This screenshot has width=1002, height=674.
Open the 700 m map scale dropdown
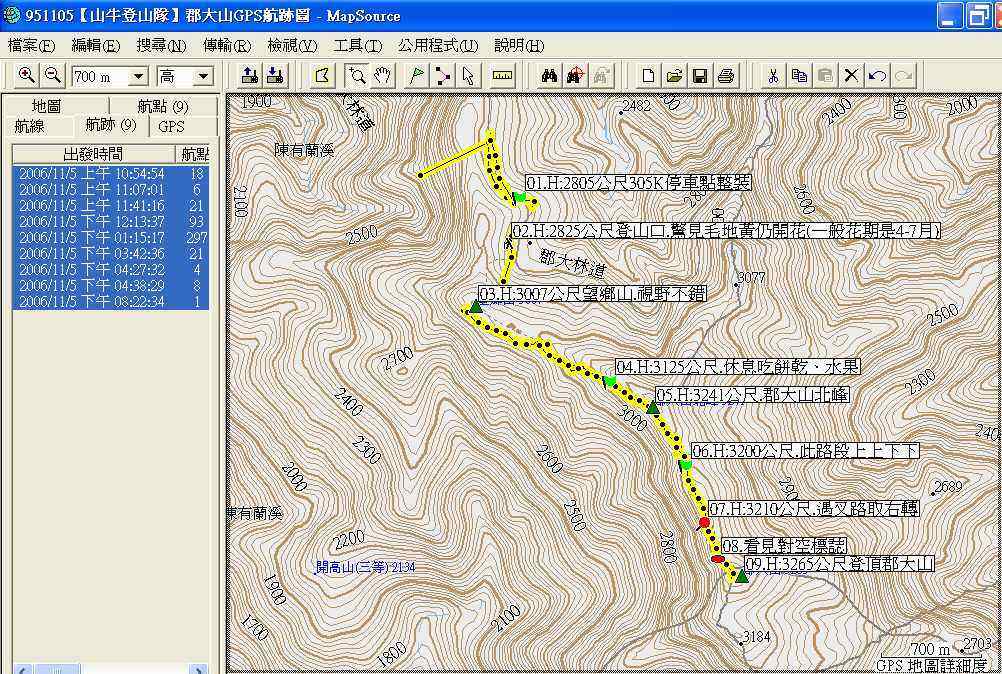coord(138,77)
